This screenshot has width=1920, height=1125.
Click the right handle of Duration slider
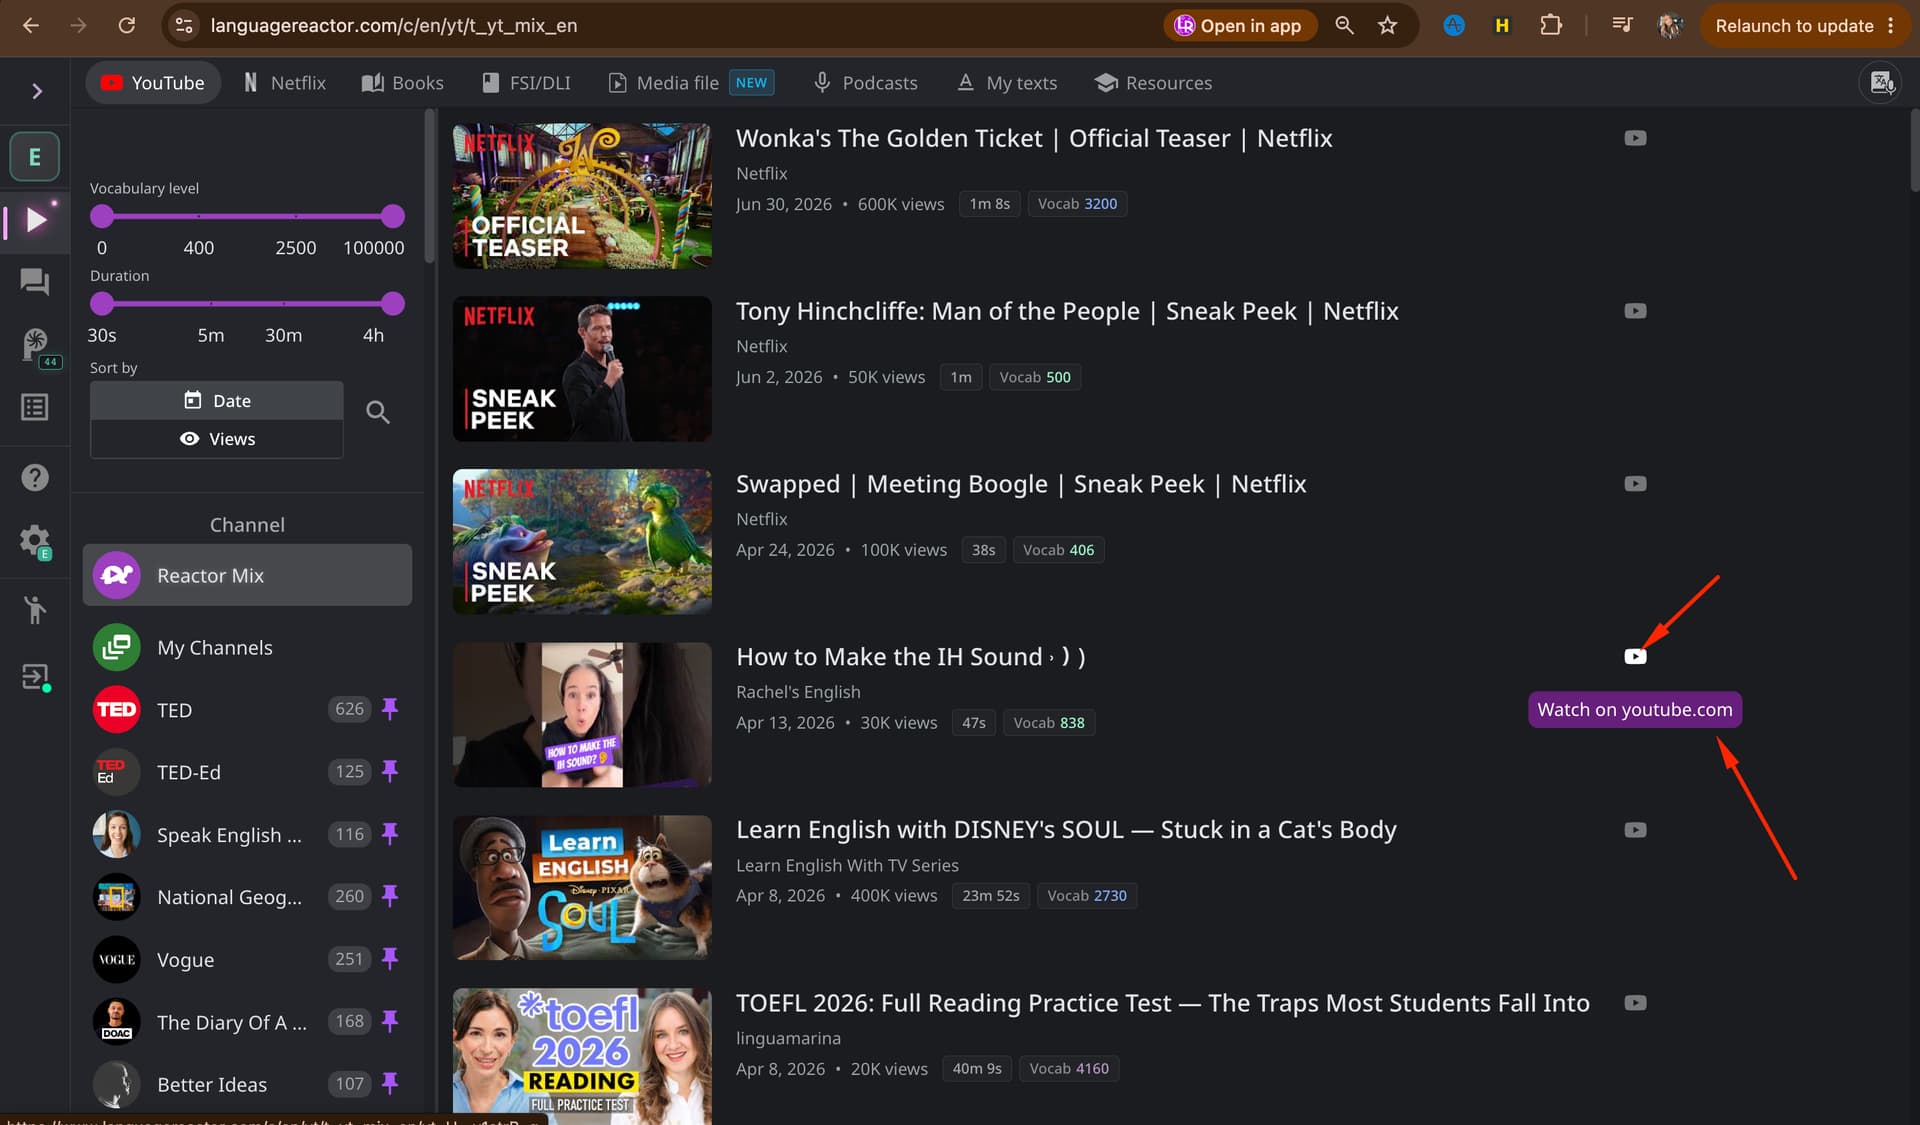coord(393,303)
